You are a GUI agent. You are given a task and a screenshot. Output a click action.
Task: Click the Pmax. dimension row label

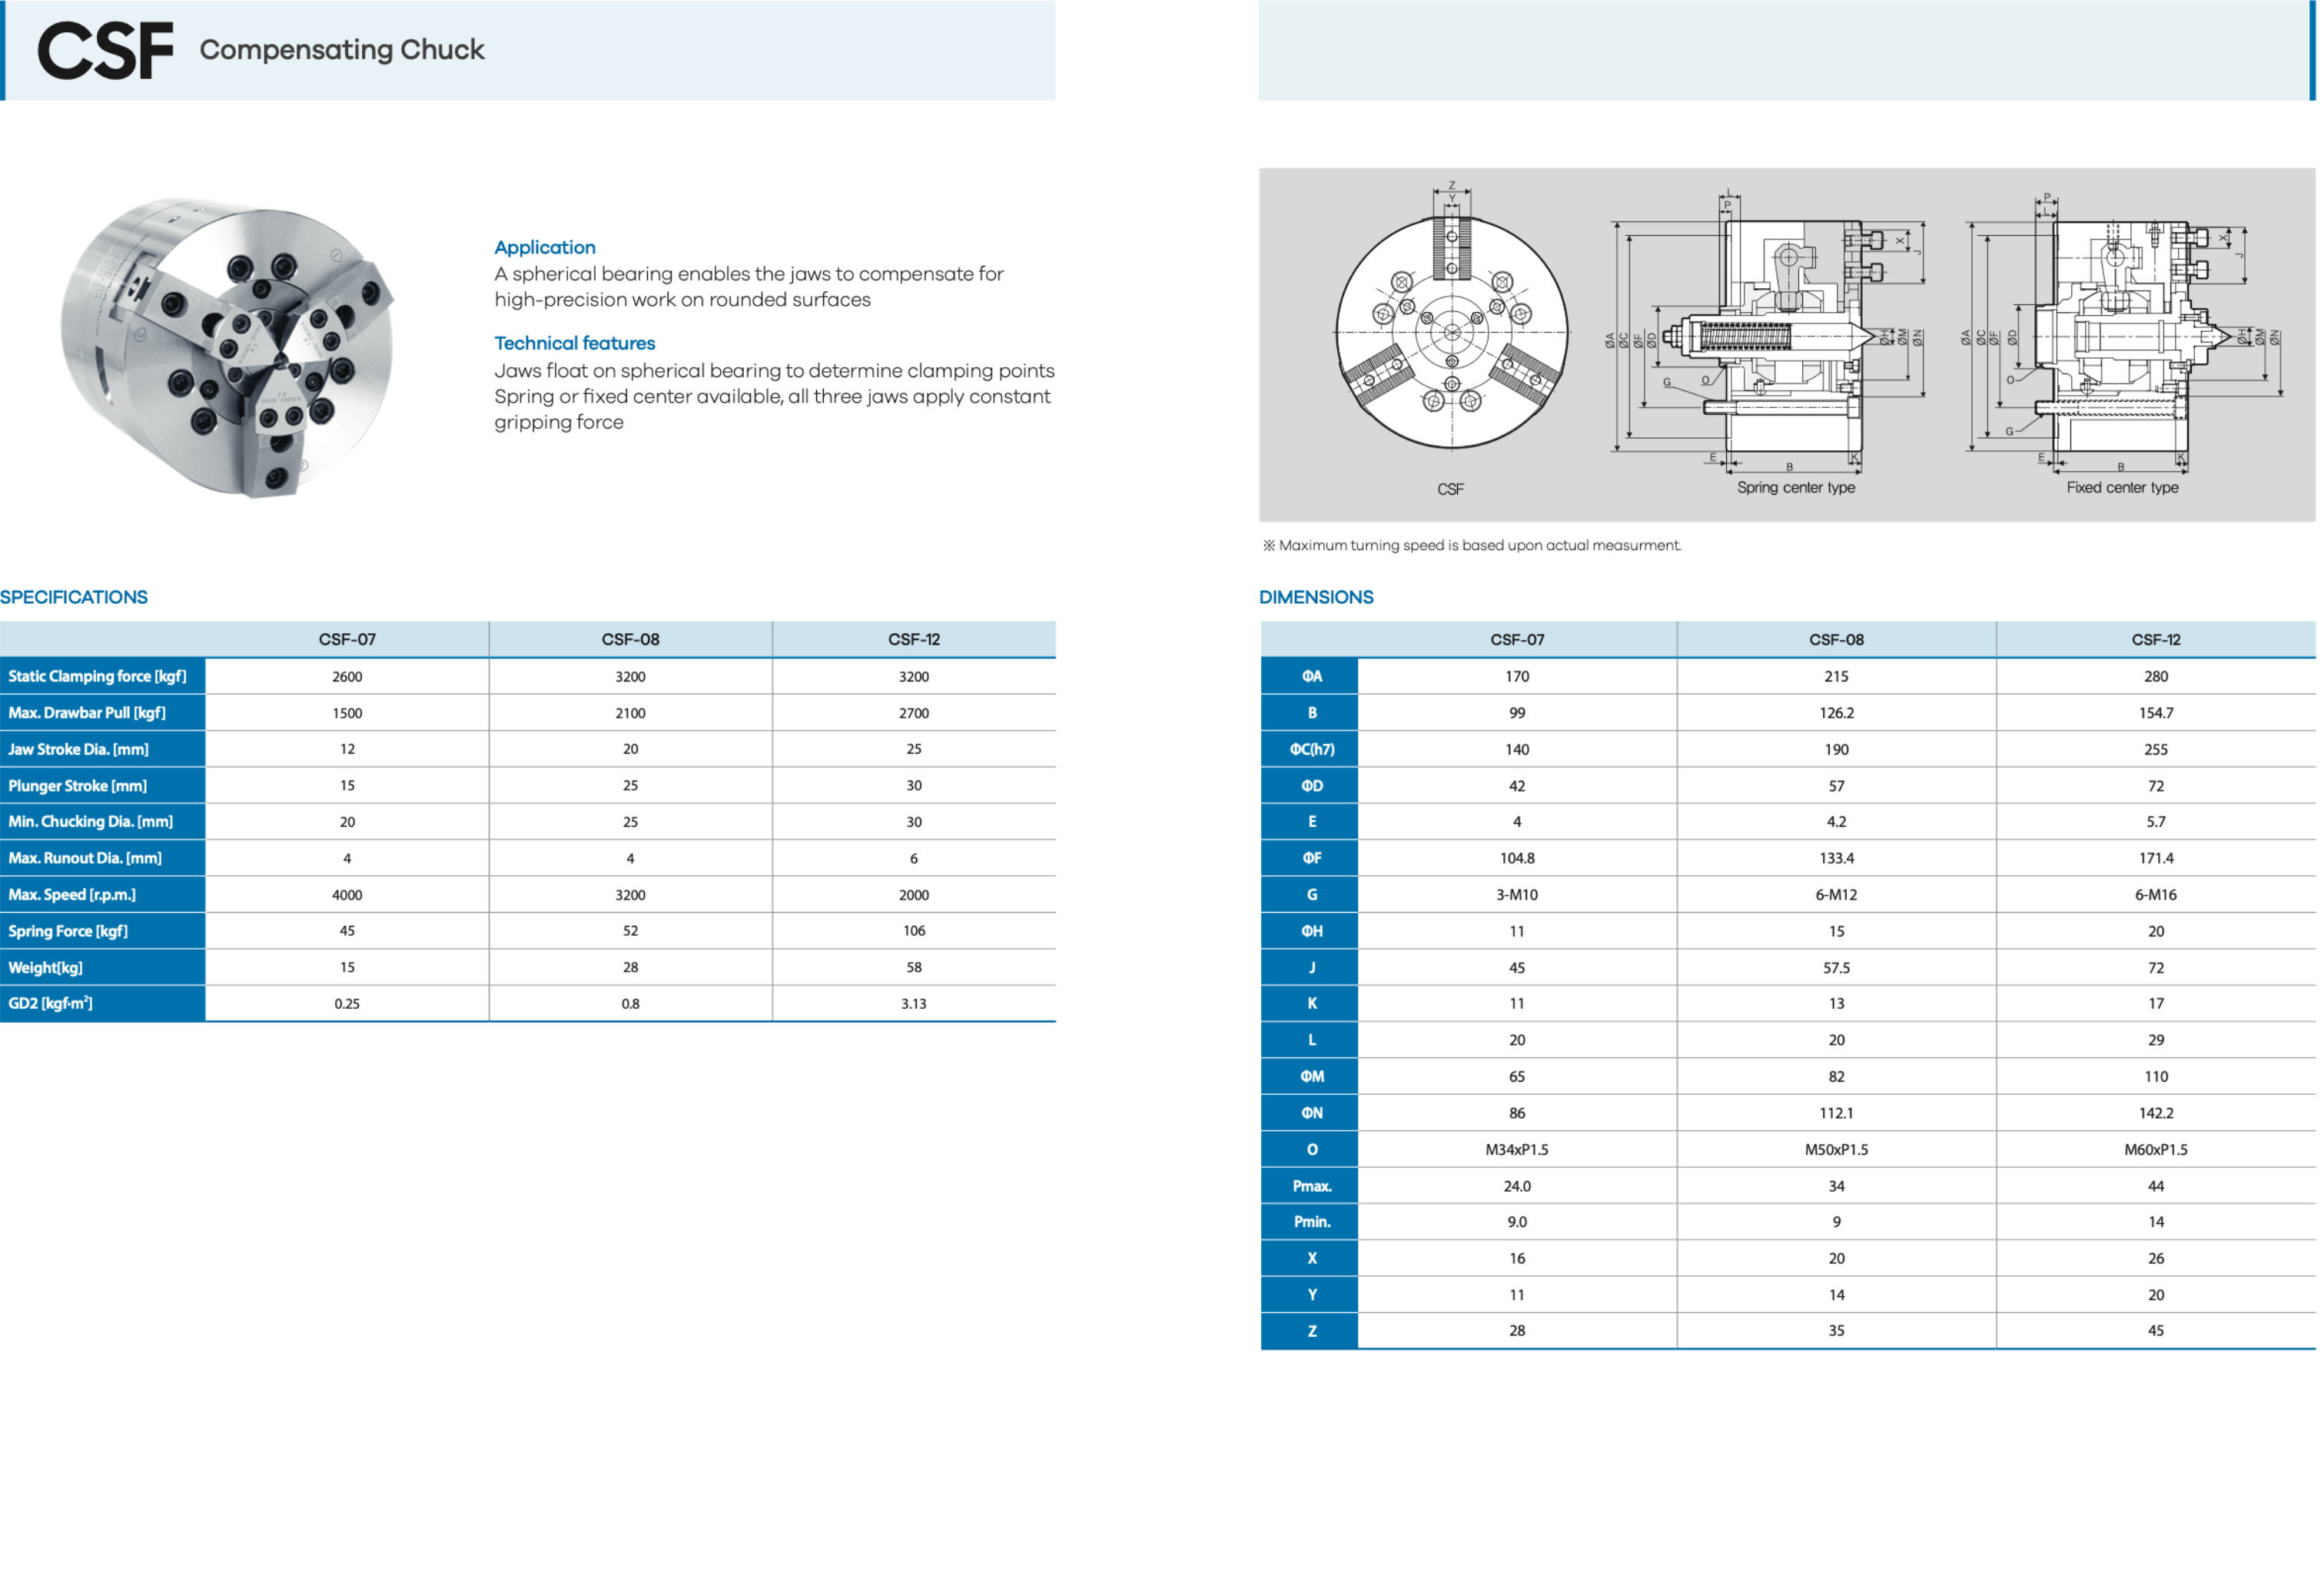(x=1311, y=1186)
